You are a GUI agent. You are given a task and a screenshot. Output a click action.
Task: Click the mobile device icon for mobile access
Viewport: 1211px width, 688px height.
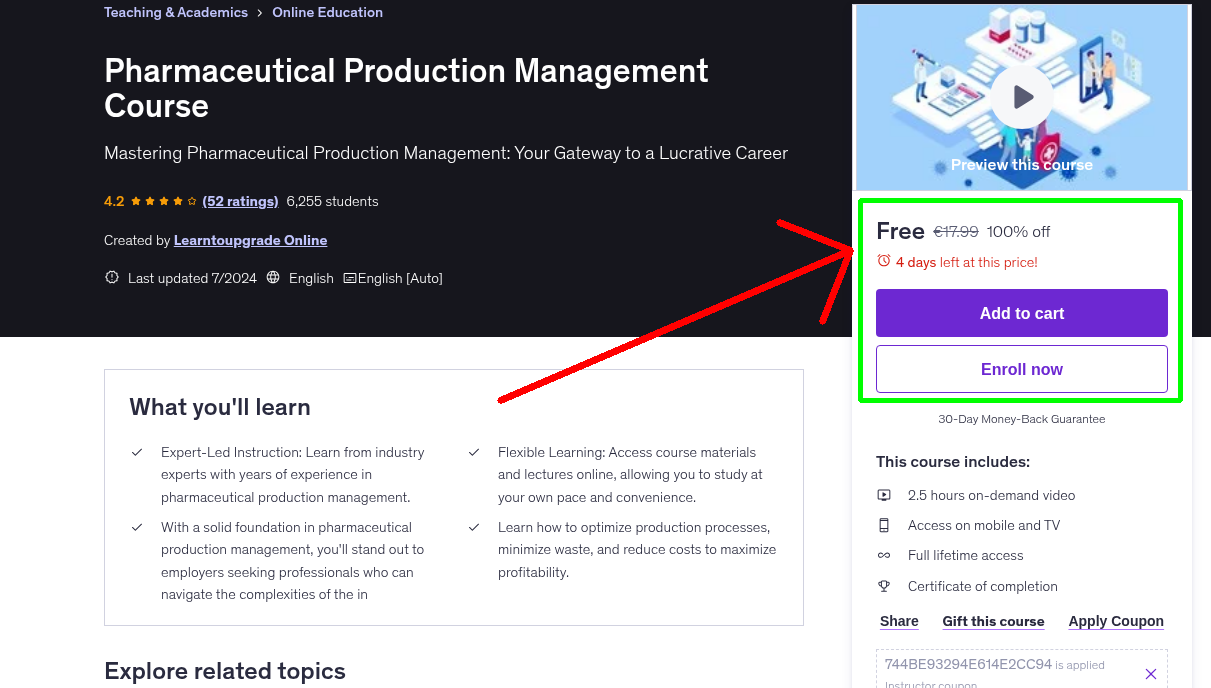(x=884, y=524)
